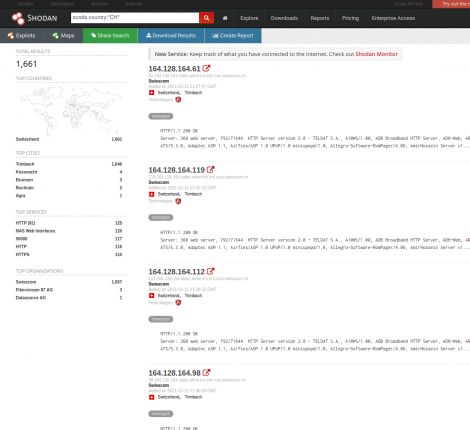Click the Swiss flag icon for 164.128.164.119
This screenshot has width=470, height=430.
152,194
